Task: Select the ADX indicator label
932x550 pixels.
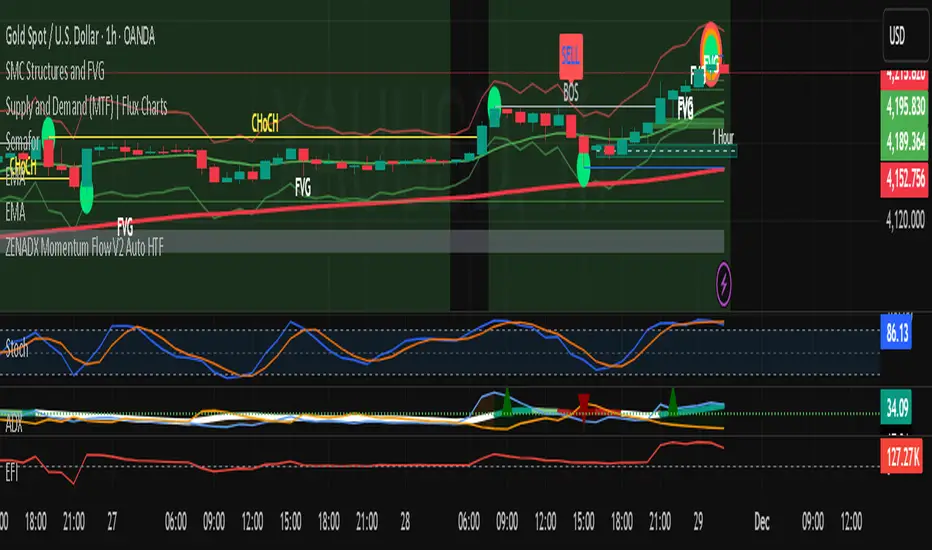Action: click(14, 424)
